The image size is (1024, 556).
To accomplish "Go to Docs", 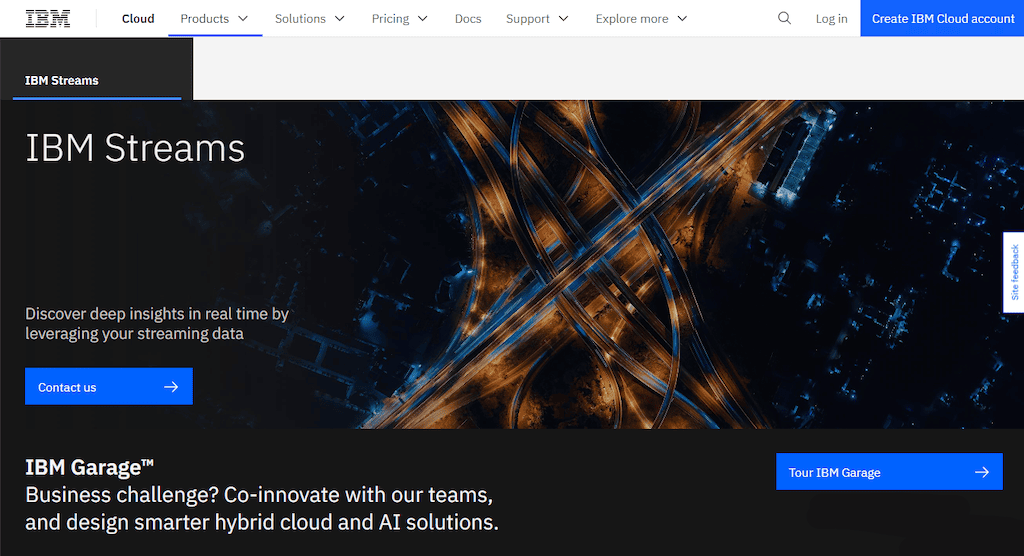I will [x=468, y=19].
